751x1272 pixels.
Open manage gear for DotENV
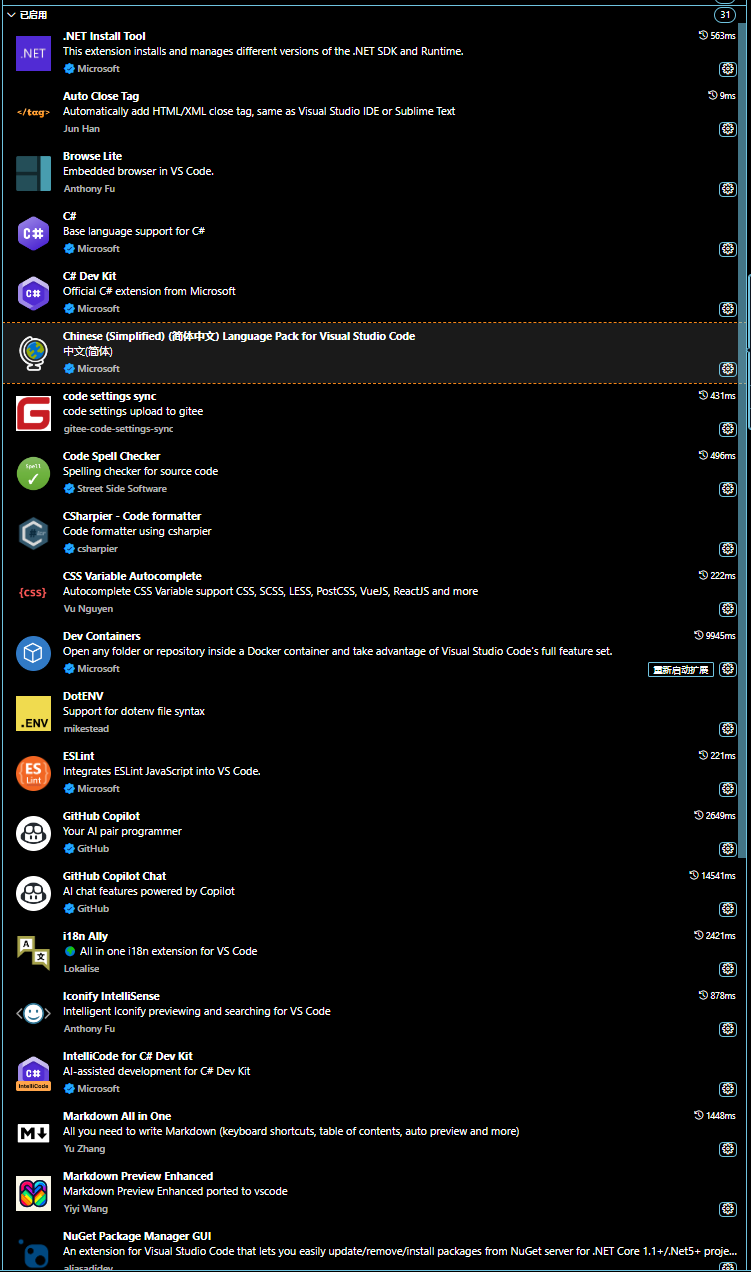727,729
